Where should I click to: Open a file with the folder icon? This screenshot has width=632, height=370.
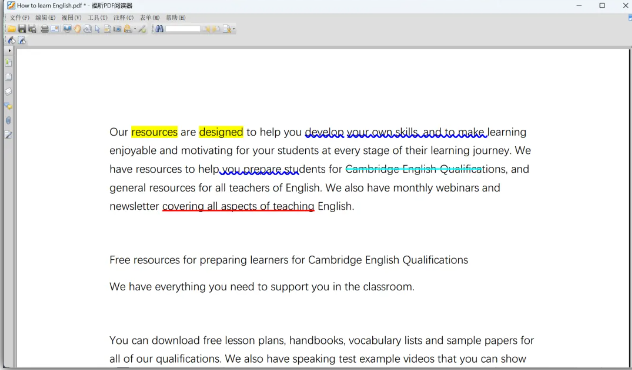point(12,29)
